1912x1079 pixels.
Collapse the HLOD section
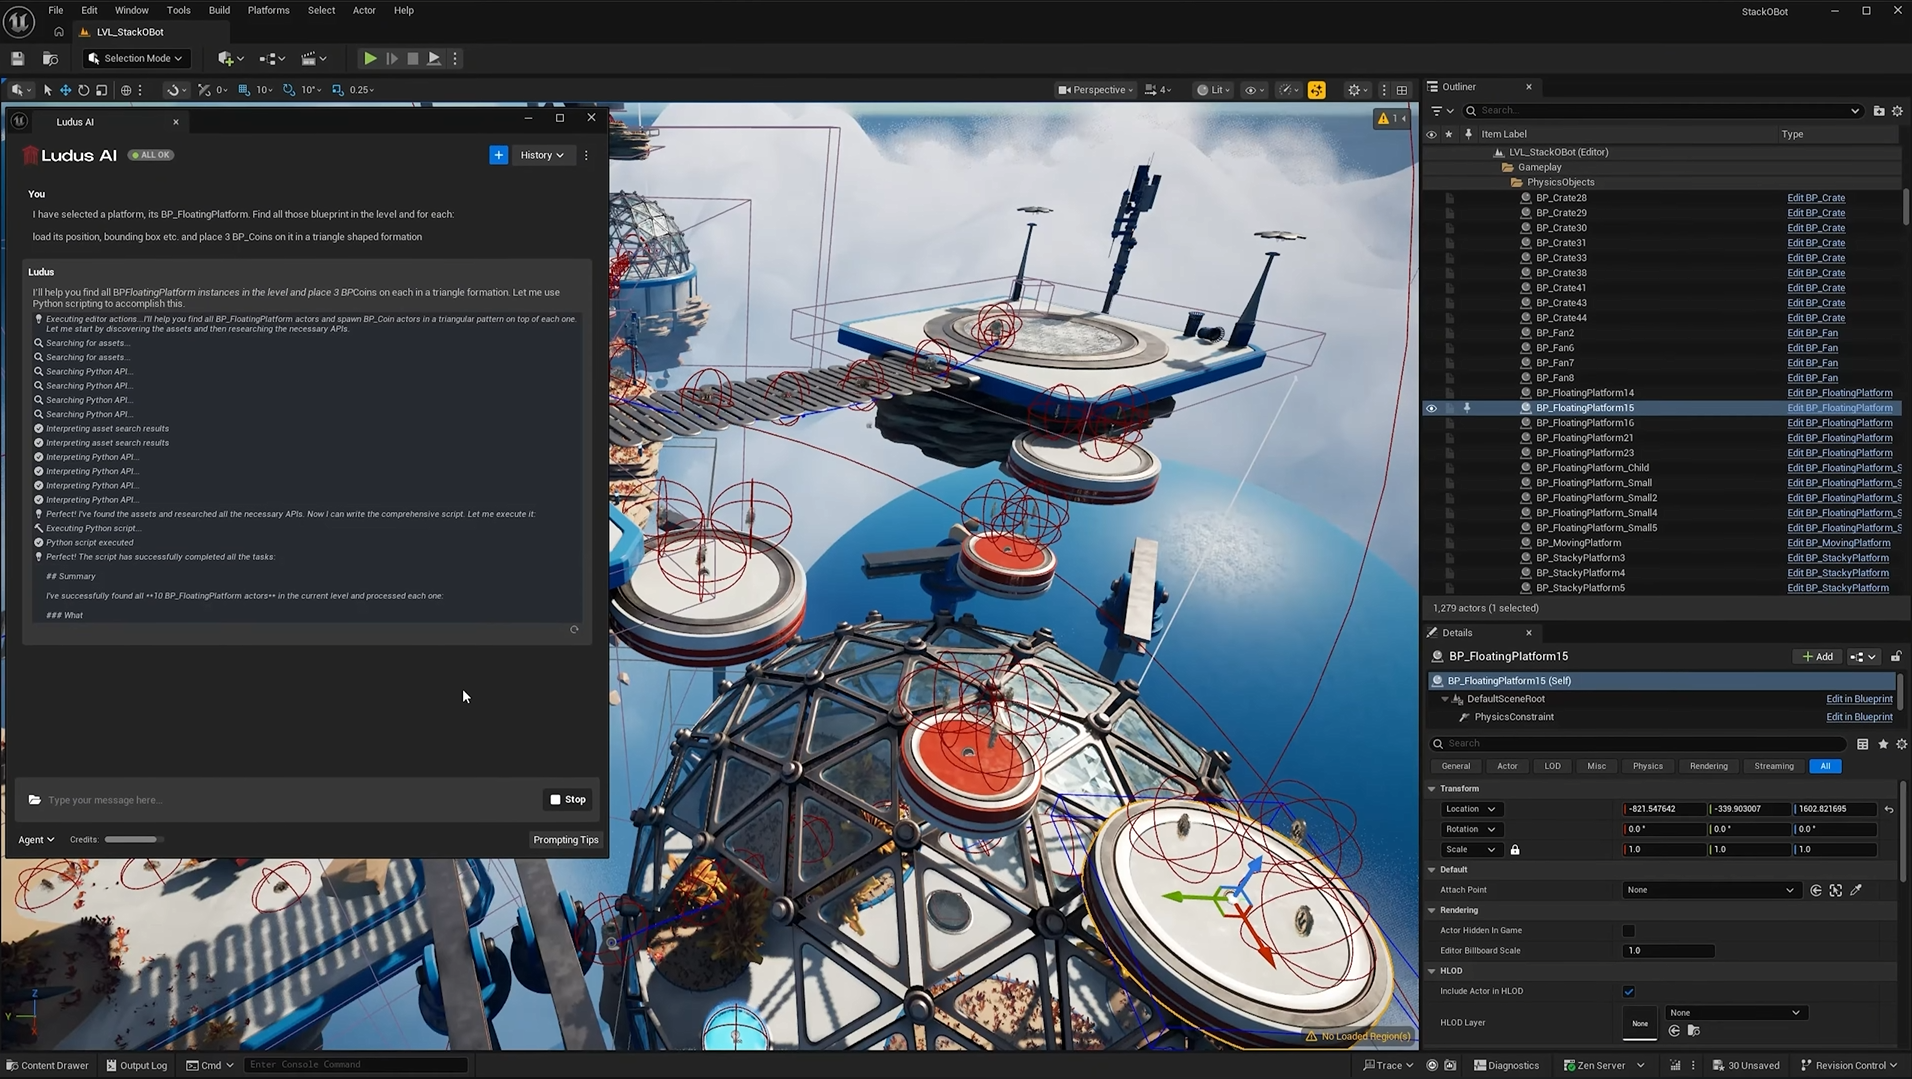point(1432,971)
